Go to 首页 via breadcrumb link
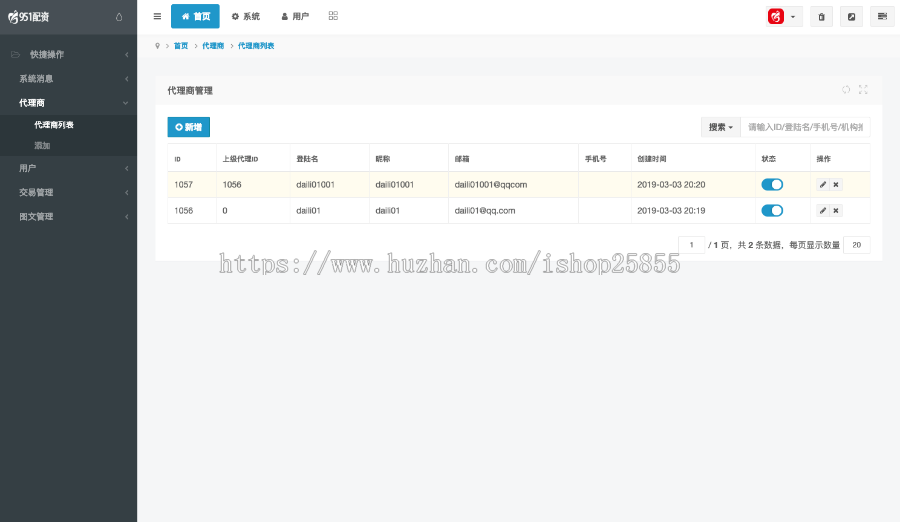 coord(181,46)
